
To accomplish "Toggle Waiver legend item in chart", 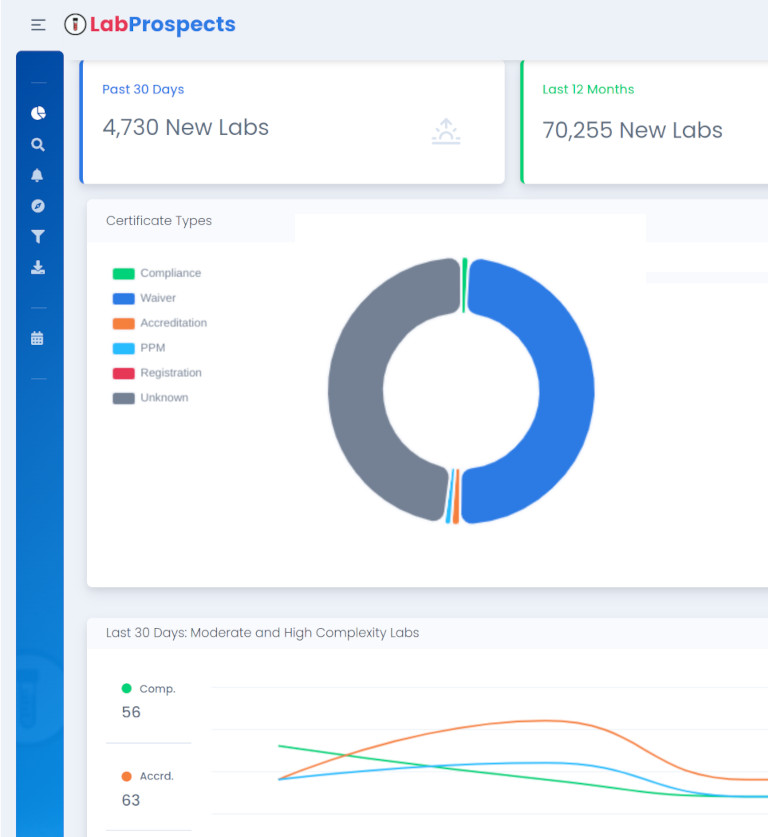I will tap(157, 298).
